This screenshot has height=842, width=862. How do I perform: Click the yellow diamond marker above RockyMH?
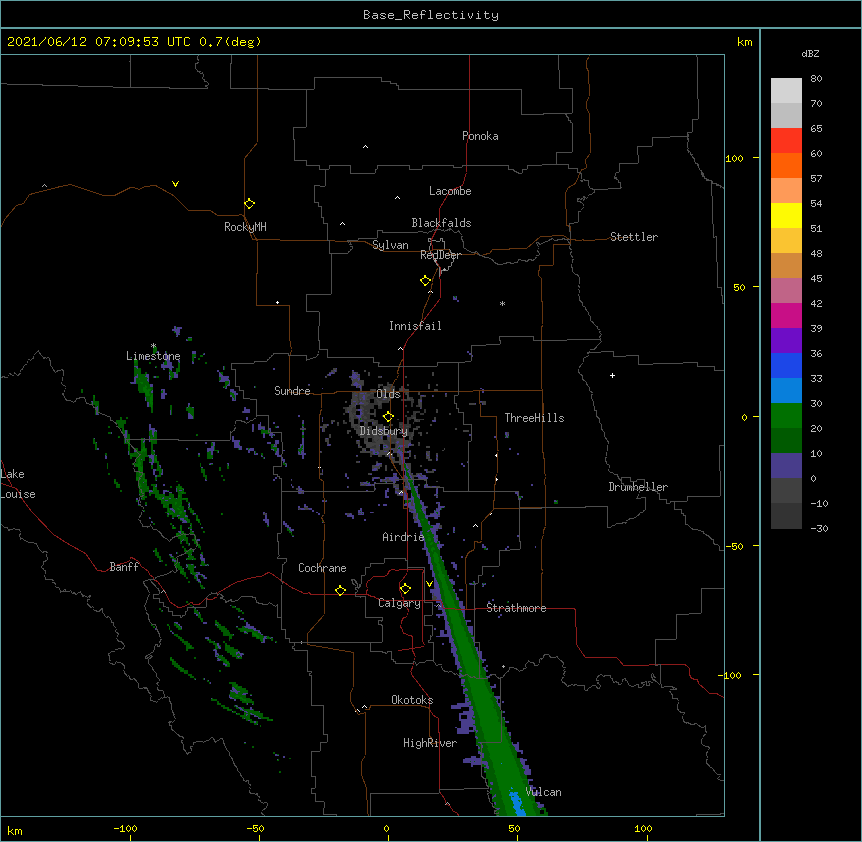pos(249,204)
